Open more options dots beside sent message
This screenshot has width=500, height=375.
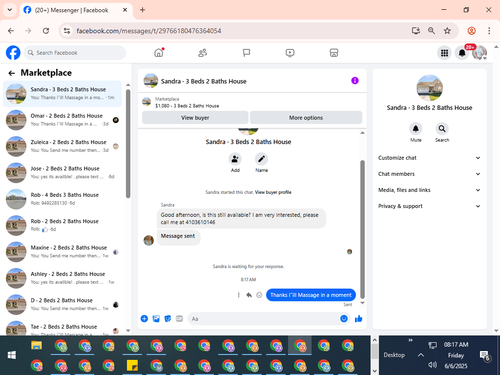239,295
